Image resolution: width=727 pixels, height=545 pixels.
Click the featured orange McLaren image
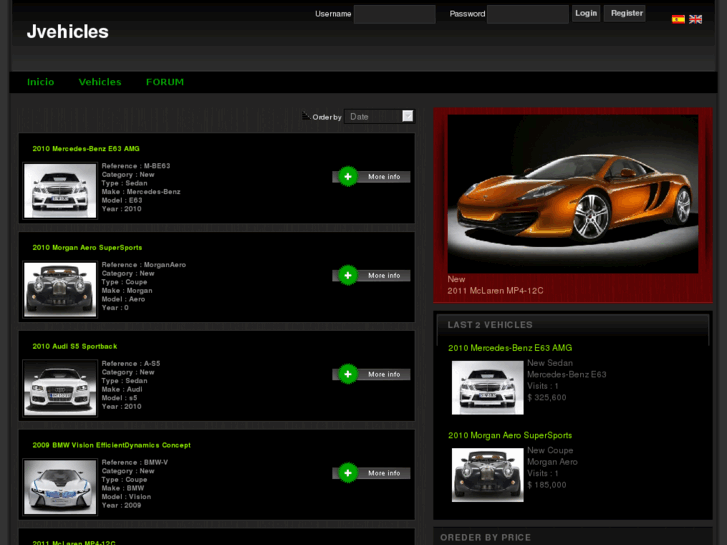[x=573, y=194]
